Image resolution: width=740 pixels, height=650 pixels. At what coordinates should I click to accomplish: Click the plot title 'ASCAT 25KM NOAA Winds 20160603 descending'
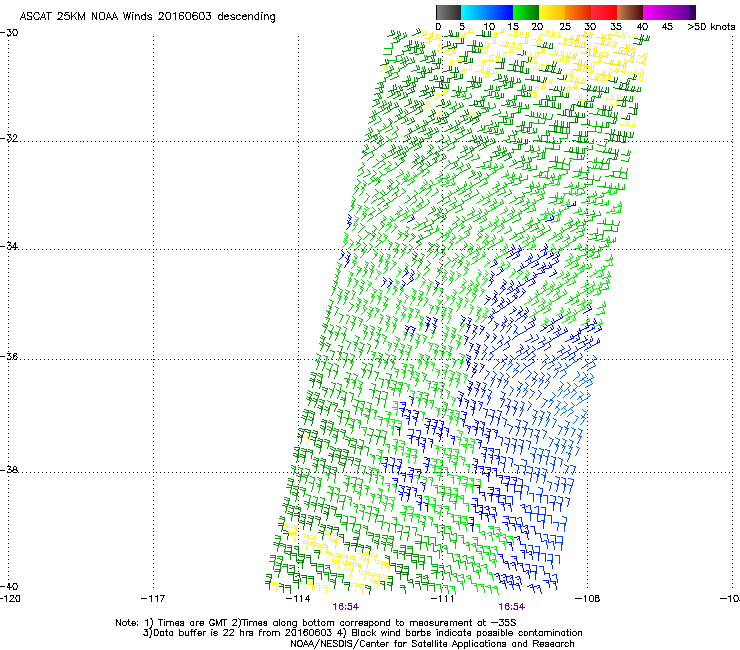(147, 17)
